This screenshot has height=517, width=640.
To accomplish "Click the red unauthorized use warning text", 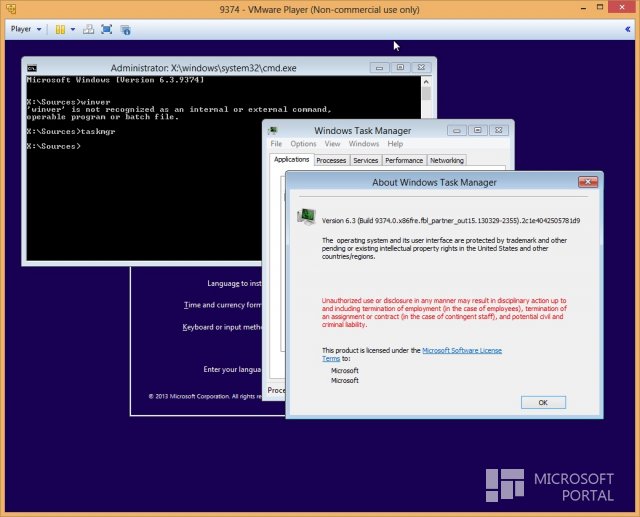I will [x=444, y=313].
